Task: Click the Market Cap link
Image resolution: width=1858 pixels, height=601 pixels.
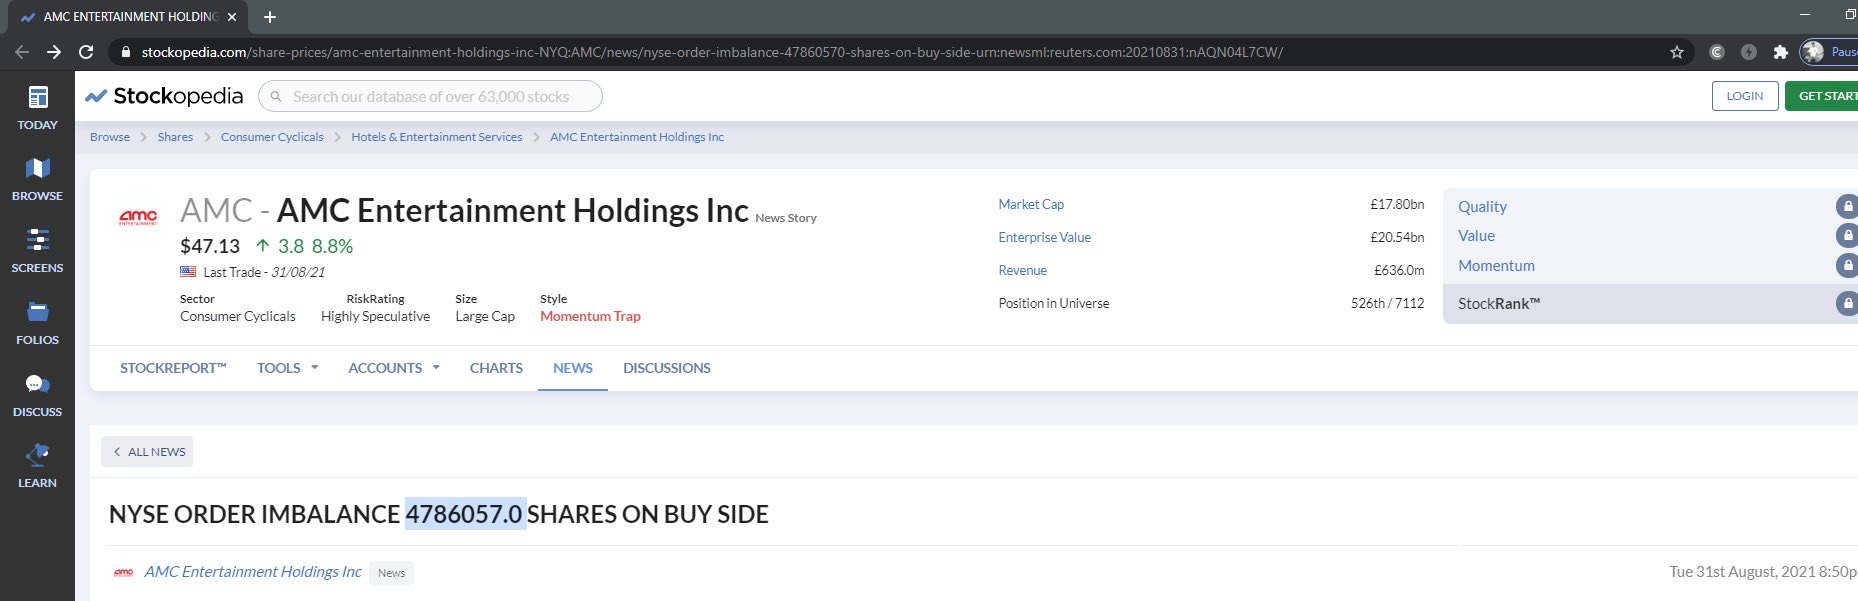Action: click(1031, 204)
